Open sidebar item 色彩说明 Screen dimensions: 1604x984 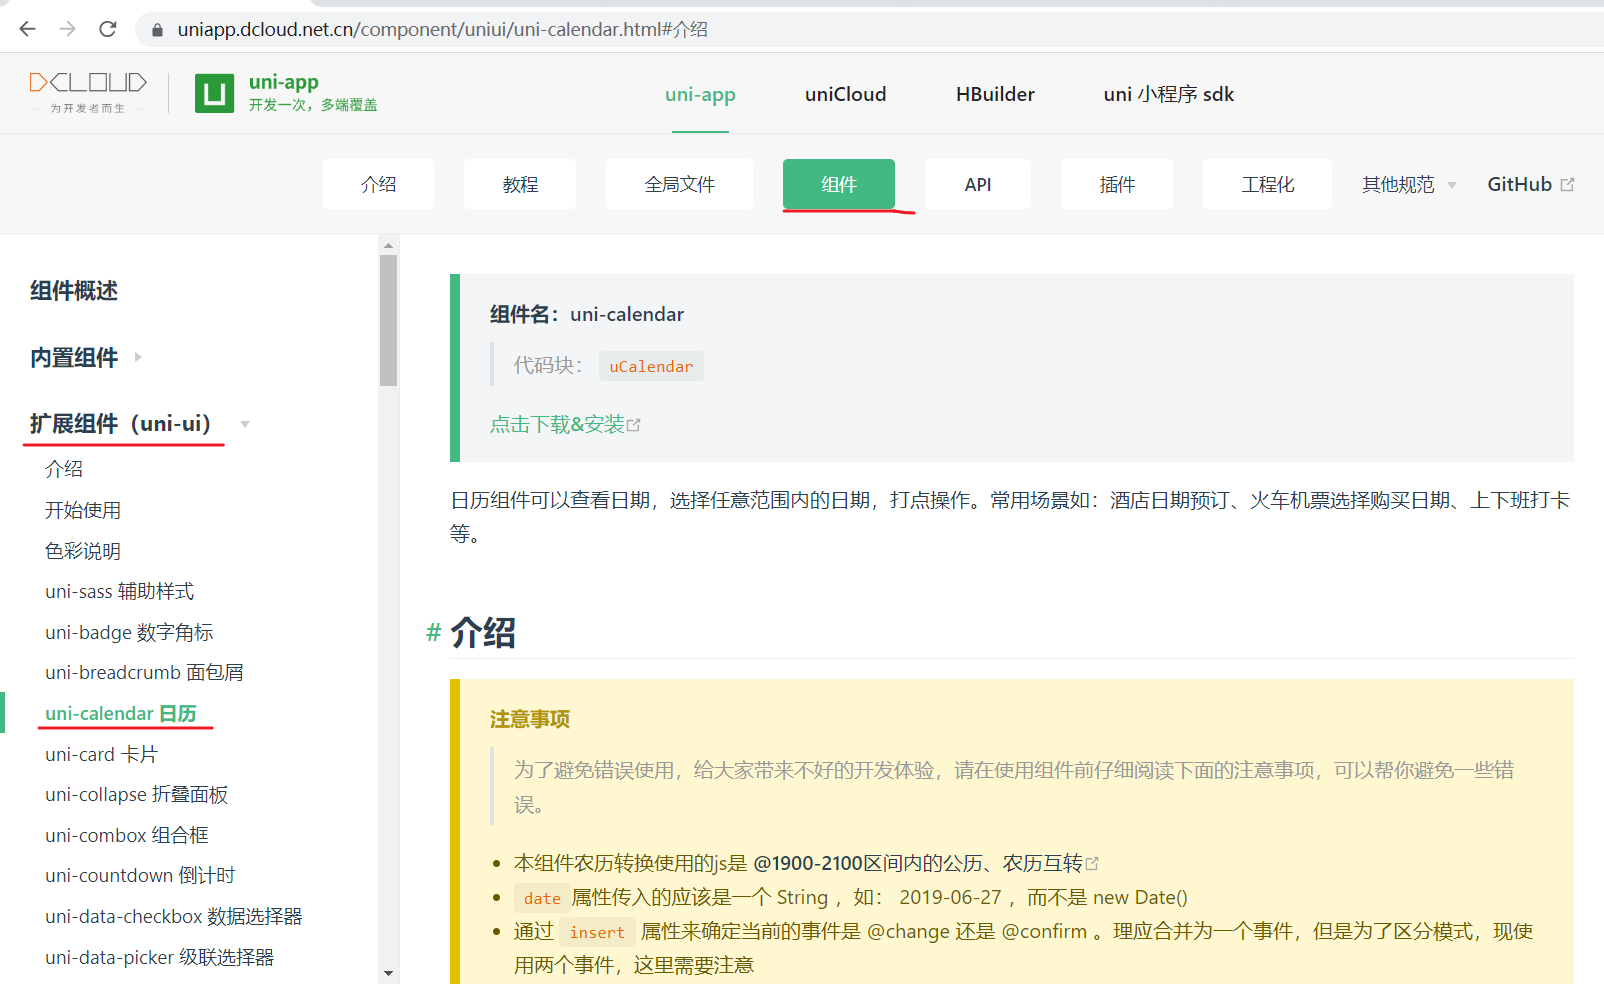pyautogui.click(x=83, y=551)
